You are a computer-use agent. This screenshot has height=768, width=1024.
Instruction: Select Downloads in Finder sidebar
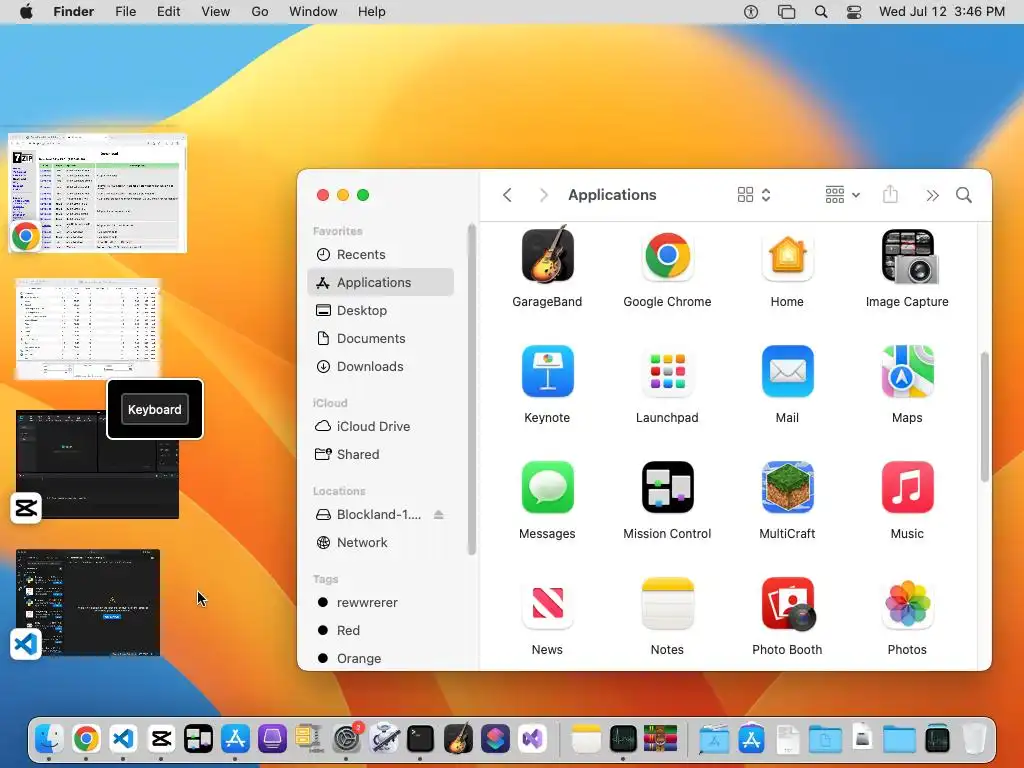(380, 367)
